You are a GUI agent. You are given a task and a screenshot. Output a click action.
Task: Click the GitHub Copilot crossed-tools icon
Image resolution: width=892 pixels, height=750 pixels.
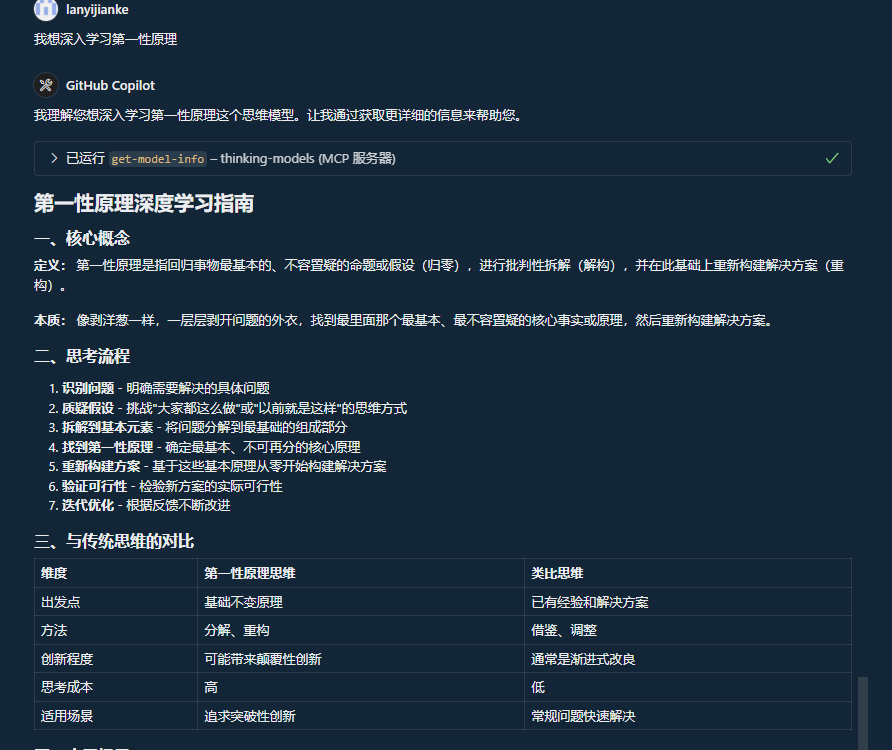(x=45, y=85)
